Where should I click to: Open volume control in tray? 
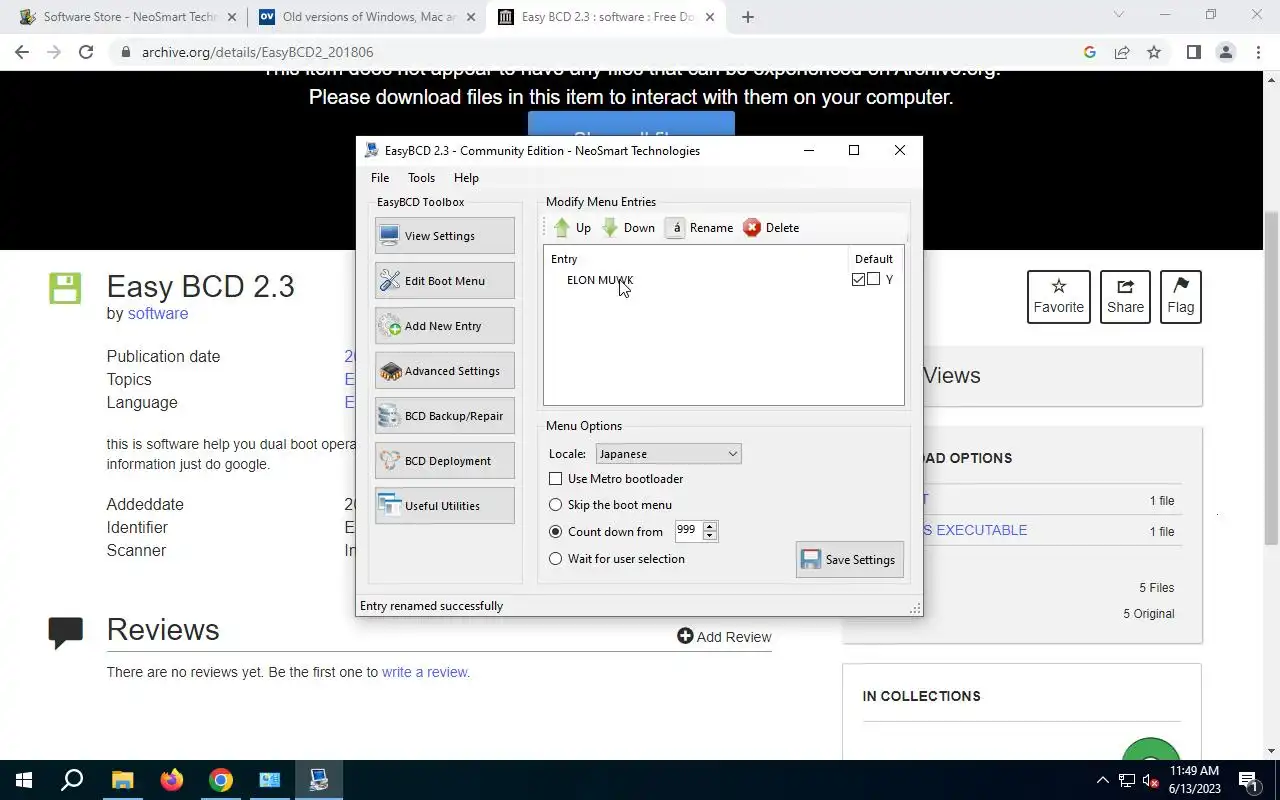pyautogui.click(x=1151, y=780)
